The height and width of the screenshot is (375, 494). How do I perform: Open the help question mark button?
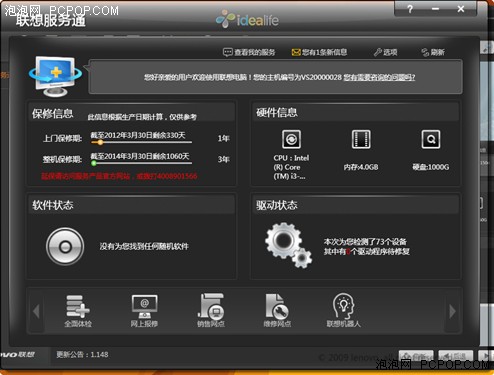tap(410, 9)
